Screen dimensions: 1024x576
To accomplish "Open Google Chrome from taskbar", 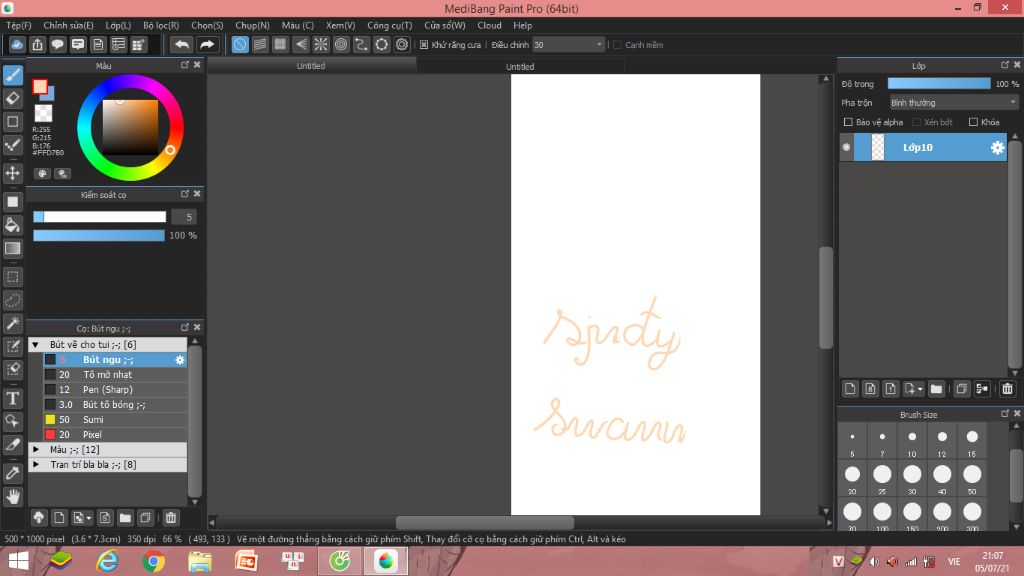I will (x=153, y=561).
